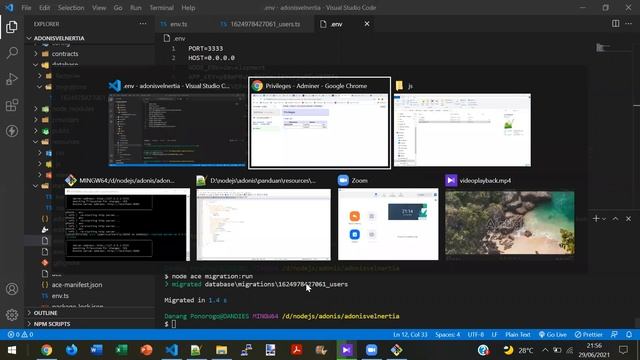Image resolution: width=640 pixels, height=360 pixels.
Task: Open Explorer panel more actions ellipsis
Action: 143,24
